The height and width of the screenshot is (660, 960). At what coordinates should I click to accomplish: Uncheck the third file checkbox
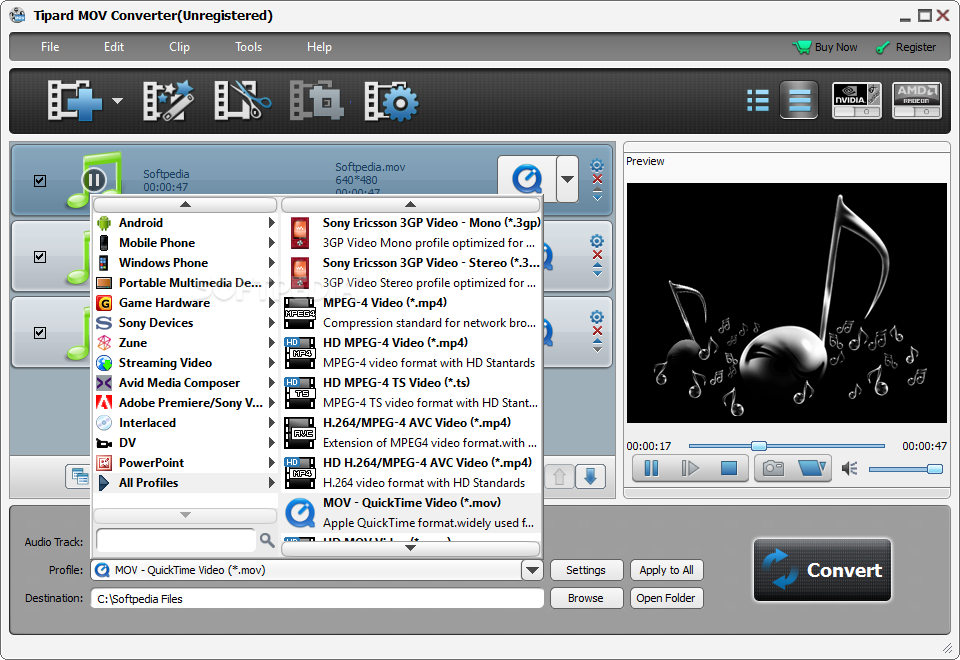tap(40, 332)
